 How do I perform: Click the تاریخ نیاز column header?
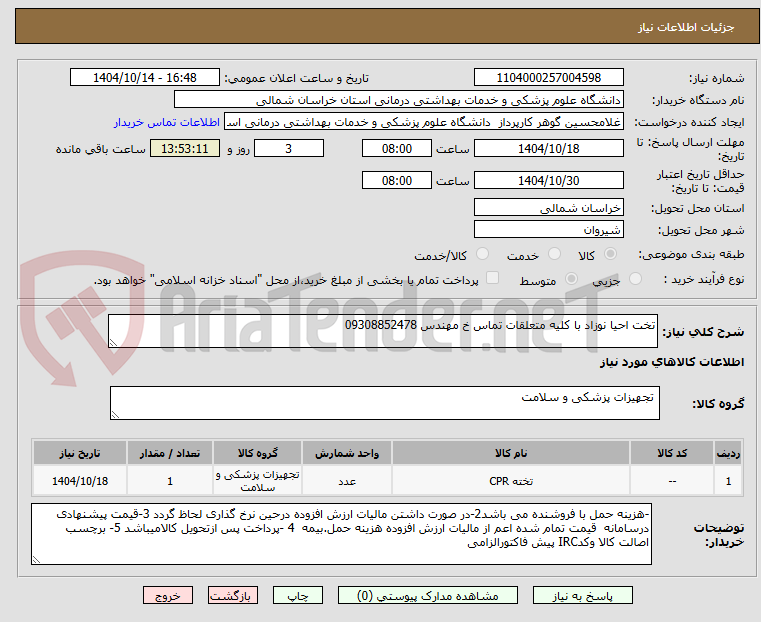pyautogui.click(x=80, y=453)
